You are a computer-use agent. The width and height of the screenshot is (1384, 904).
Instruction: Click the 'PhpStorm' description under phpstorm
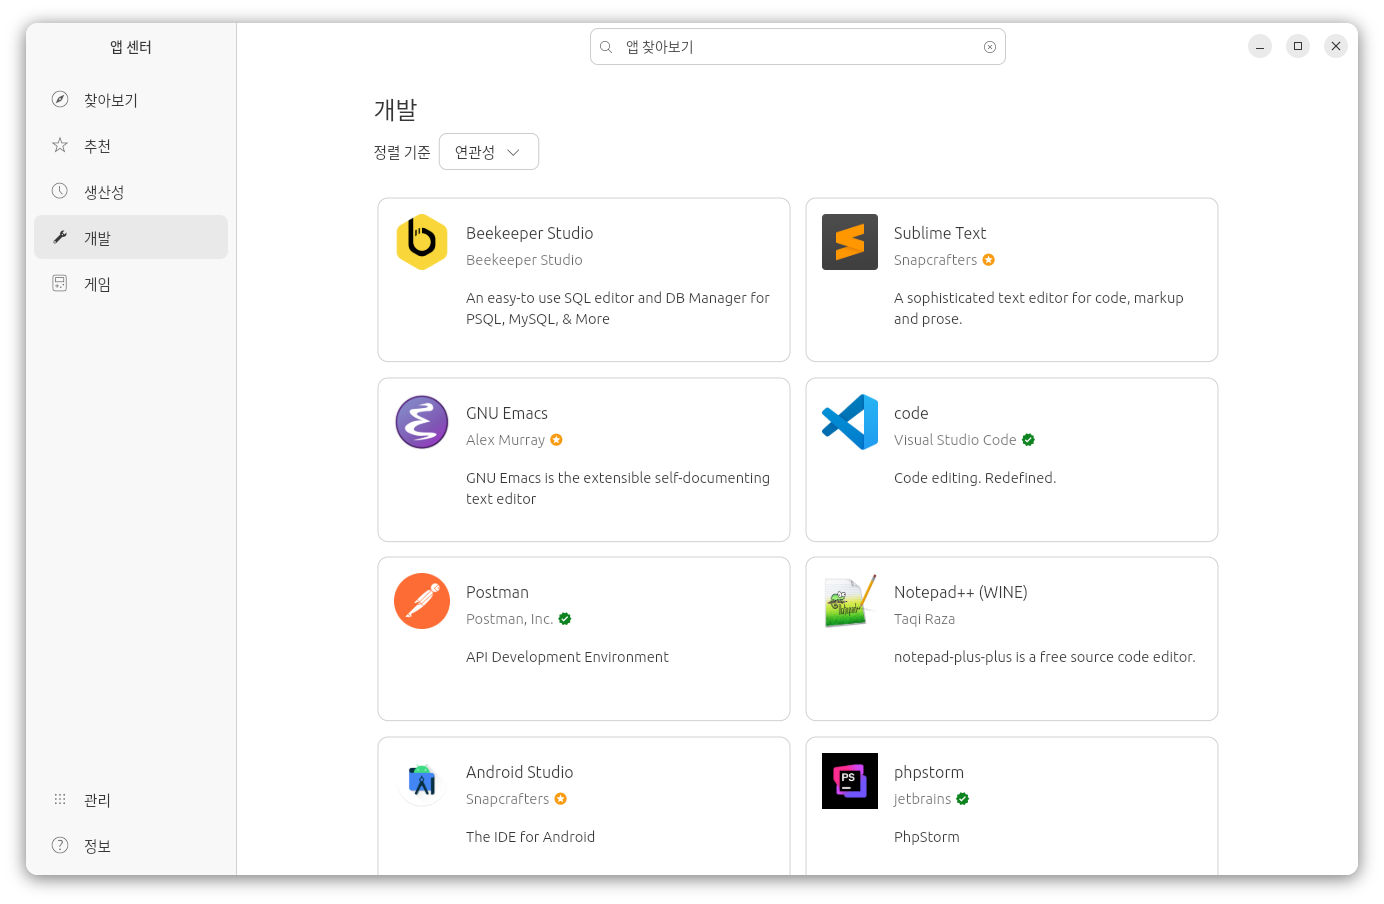pyautogui.click(x=927, y=837)
